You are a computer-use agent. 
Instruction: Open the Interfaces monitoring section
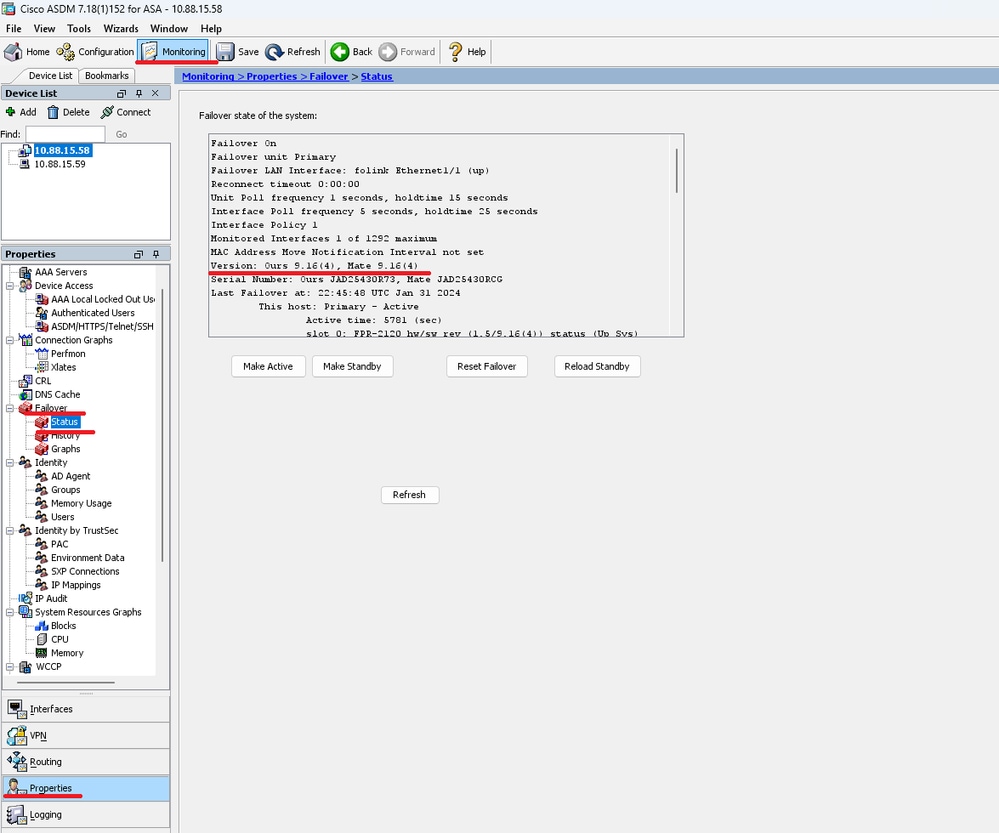[86, 709]
